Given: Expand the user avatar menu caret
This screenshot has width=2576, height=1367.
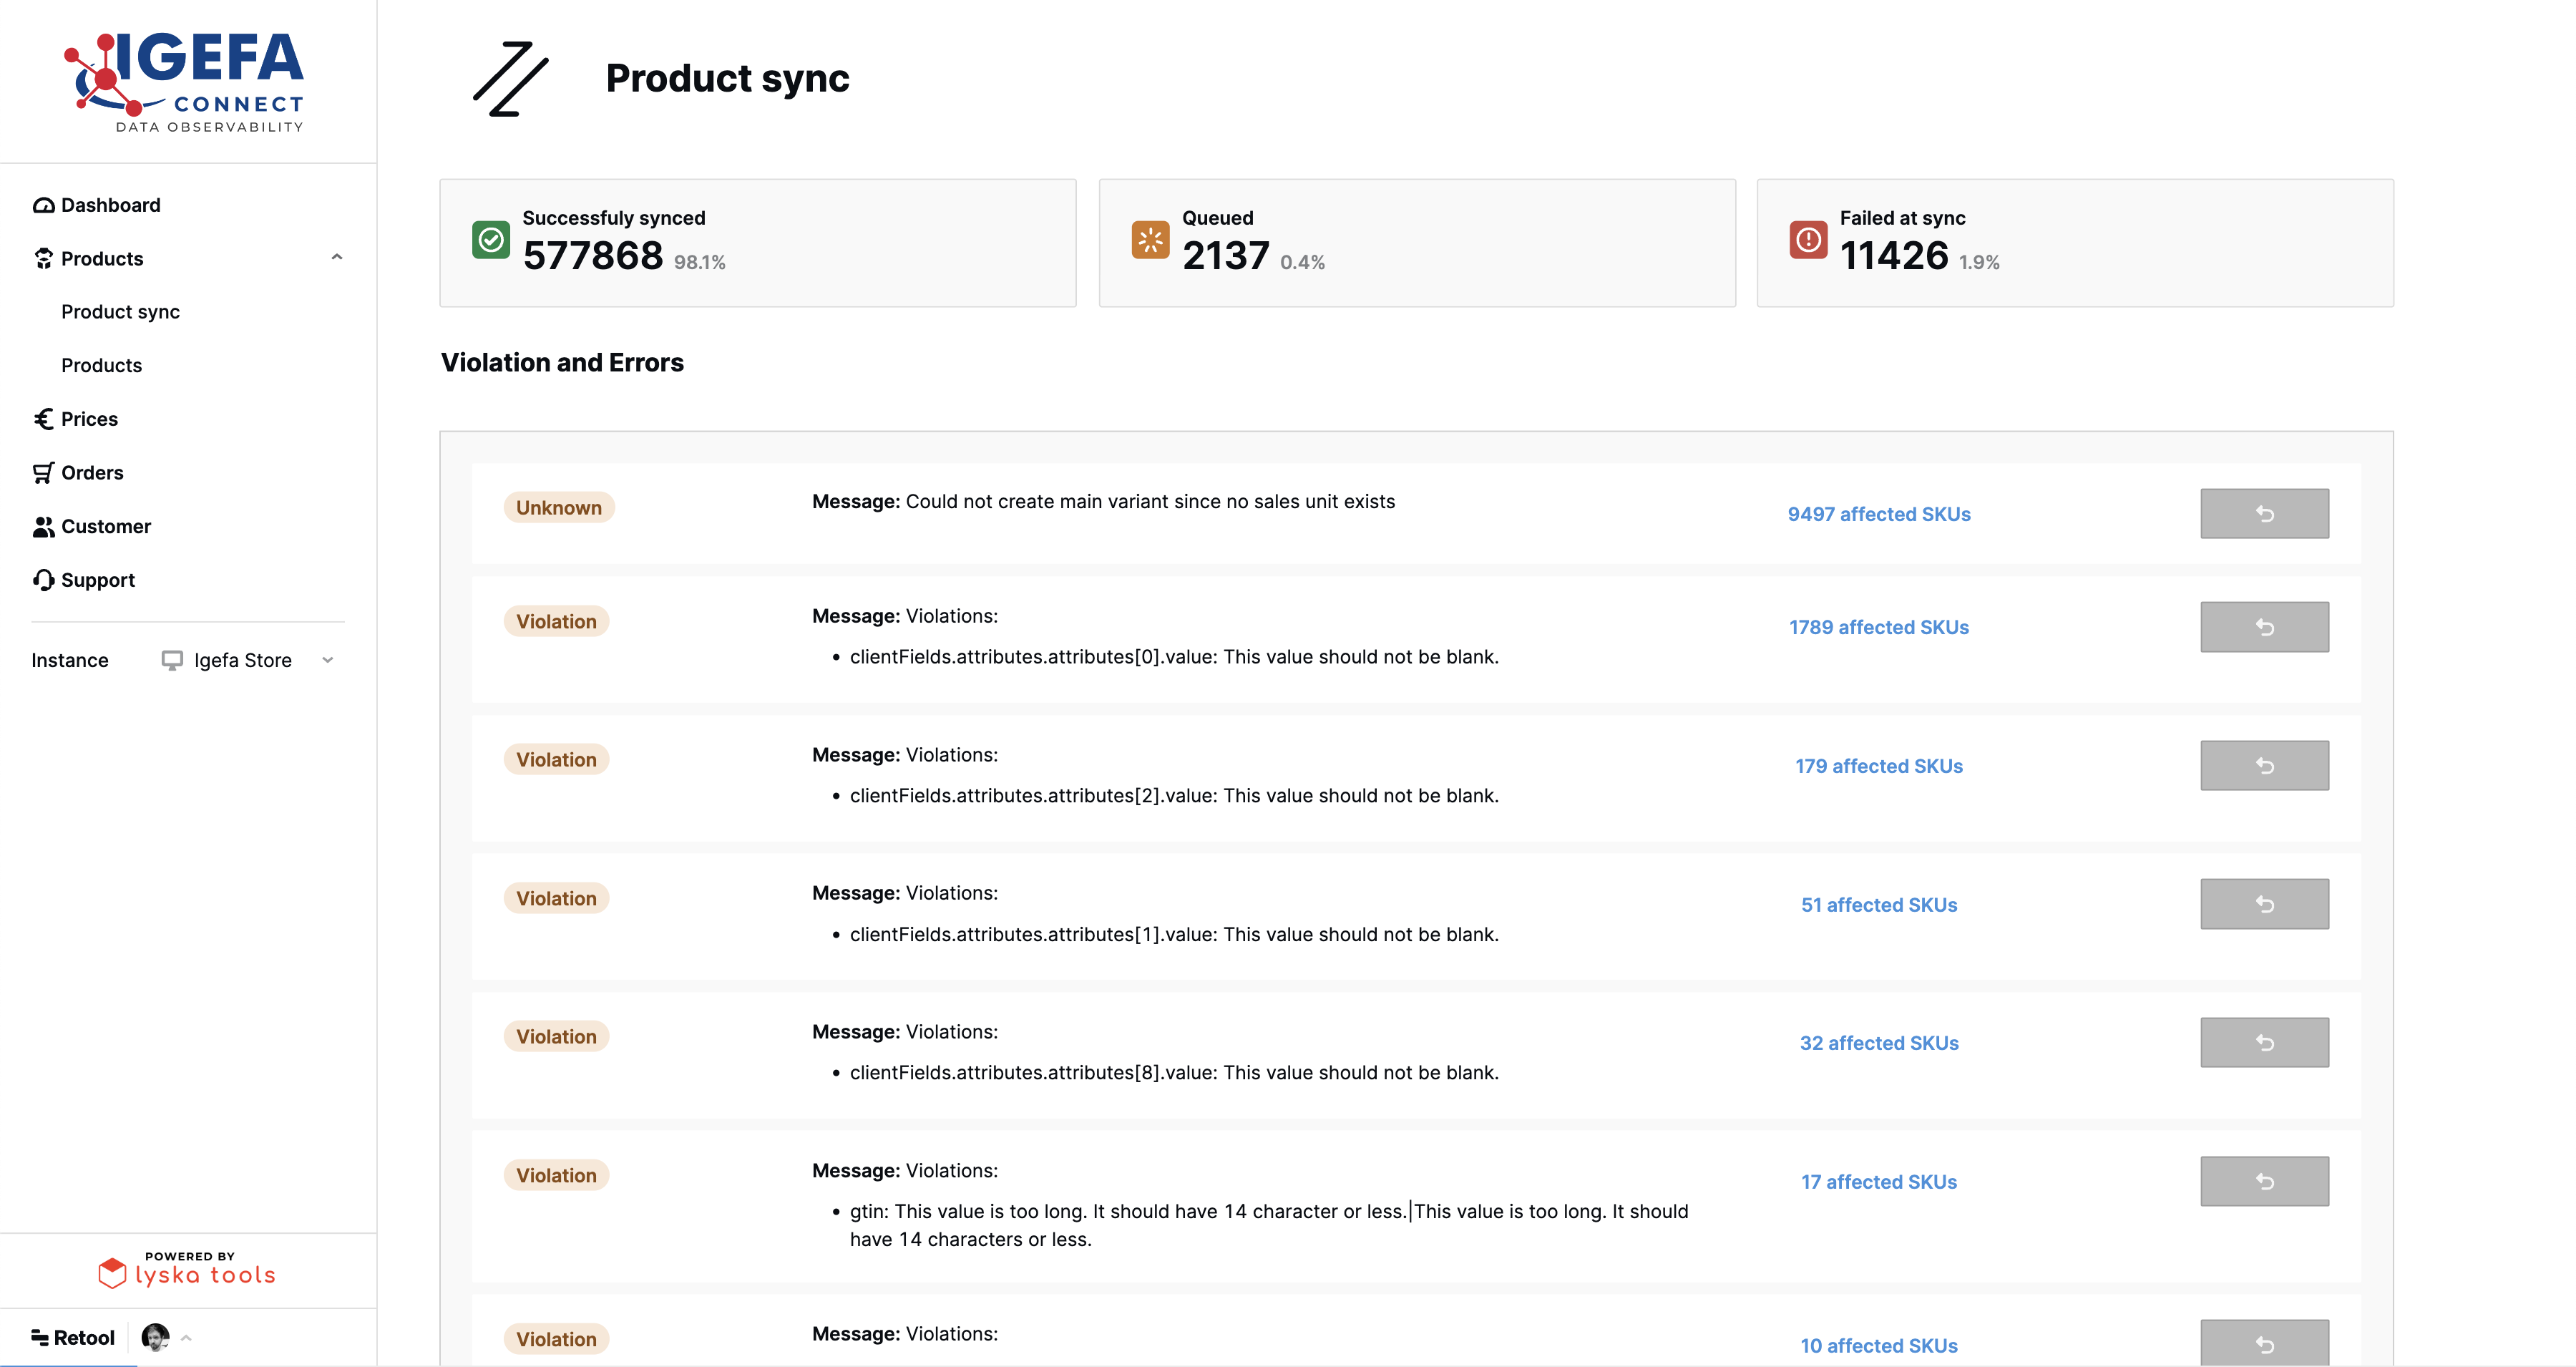Looking at the screenshot, I should [186, 1338].
